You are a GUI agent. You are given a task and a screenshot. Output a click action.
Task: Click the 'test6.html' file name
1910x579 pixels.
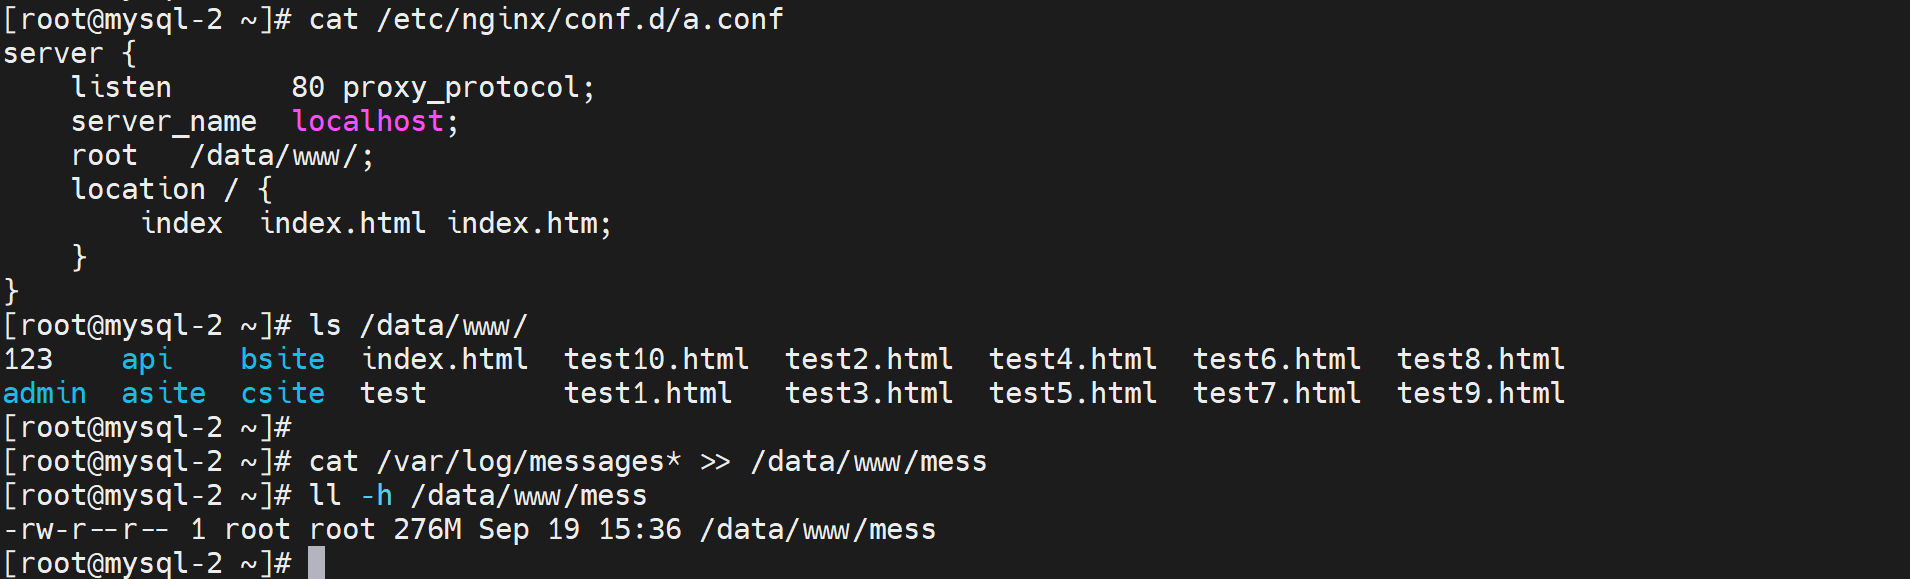point(1277,360)
